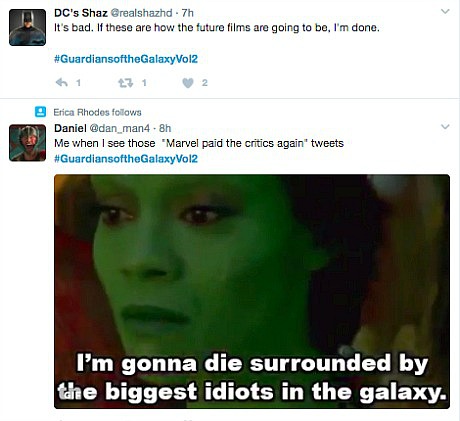
Task: Play the Gamora GIF in Daniel's tweet
Action: pyautogui.click(x=252, y=291)
